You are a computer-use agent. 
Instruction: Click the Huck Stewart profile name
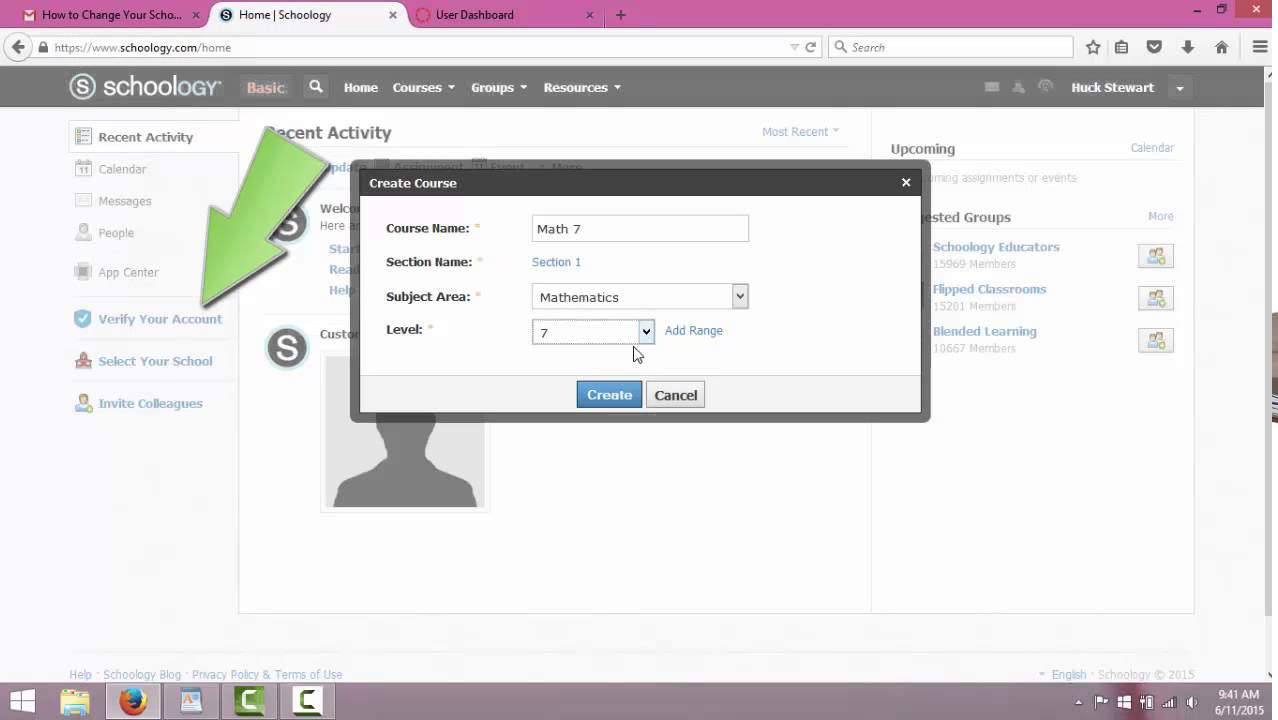click(x=1112, y=87)
